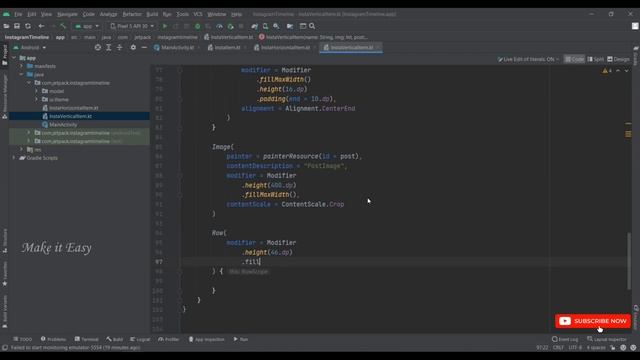Open the Android project view dropdown

click(x=30, y=48)
